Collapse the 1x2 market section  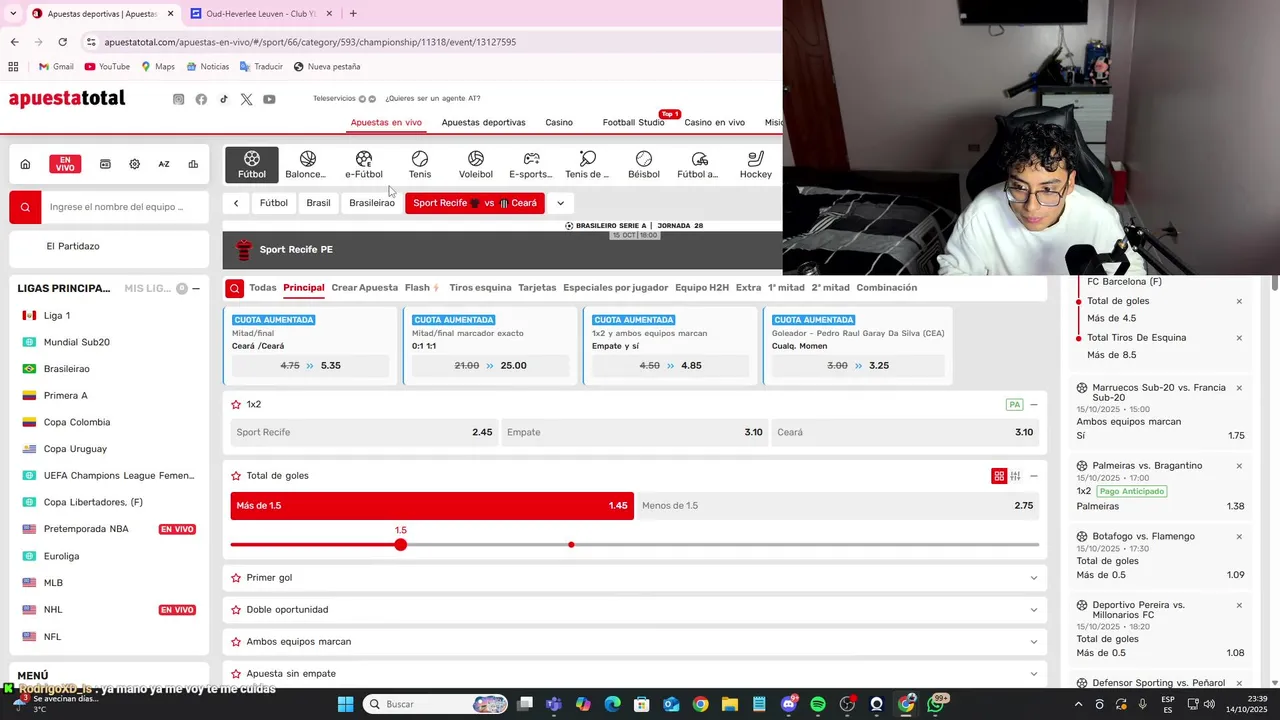(x=1034, y=405)
